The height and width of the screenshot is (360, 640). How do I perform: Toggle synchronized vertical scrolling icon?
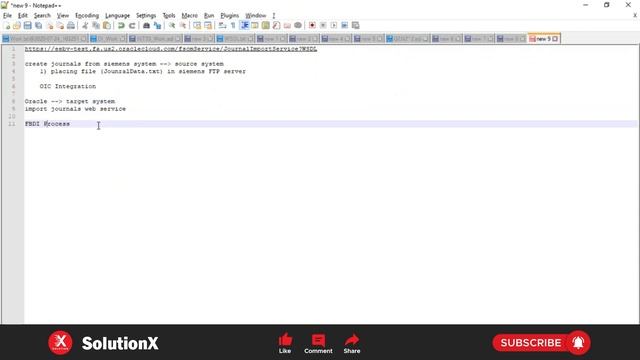coord(197,25)
